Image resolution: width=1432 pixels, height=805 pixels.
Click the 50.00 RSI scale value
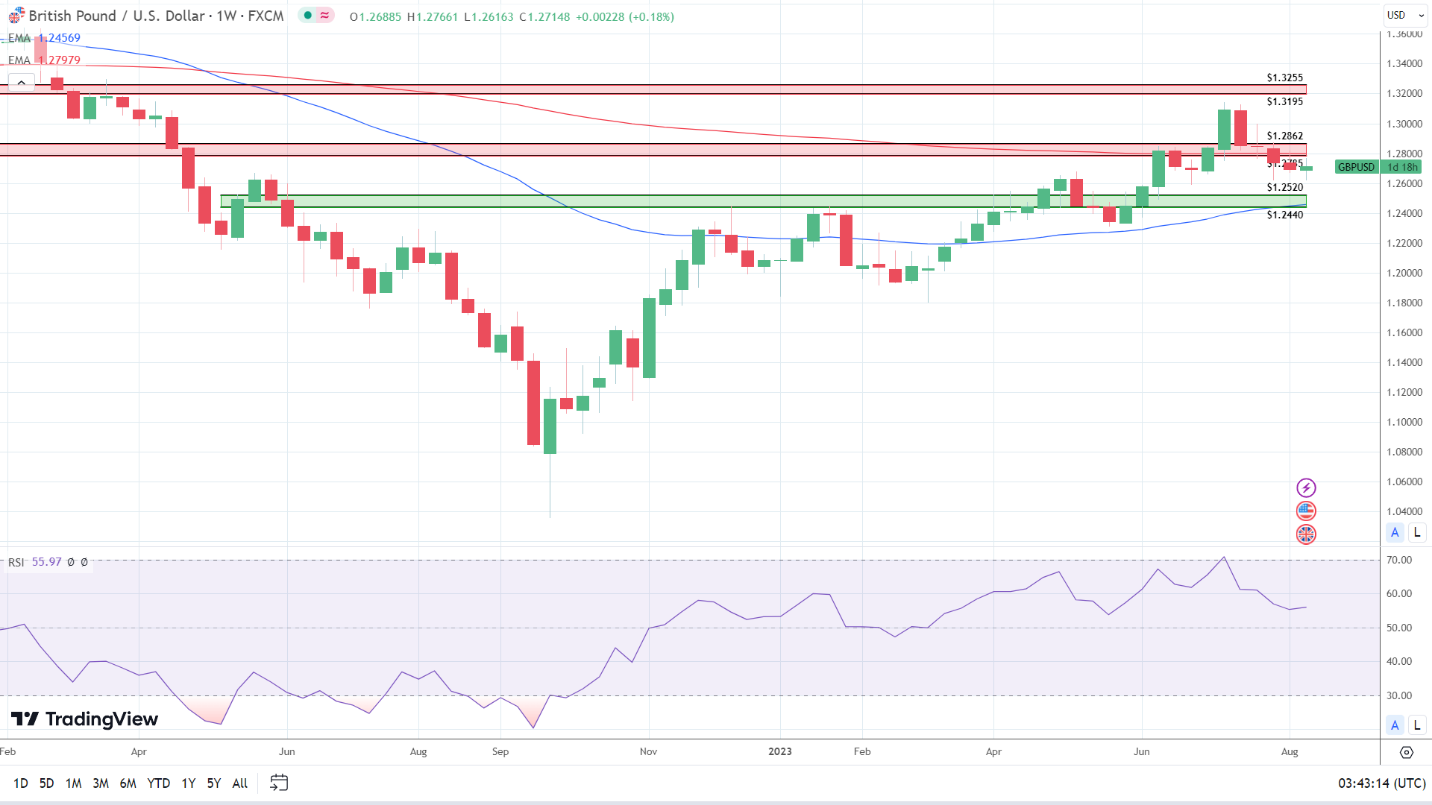1400,627
